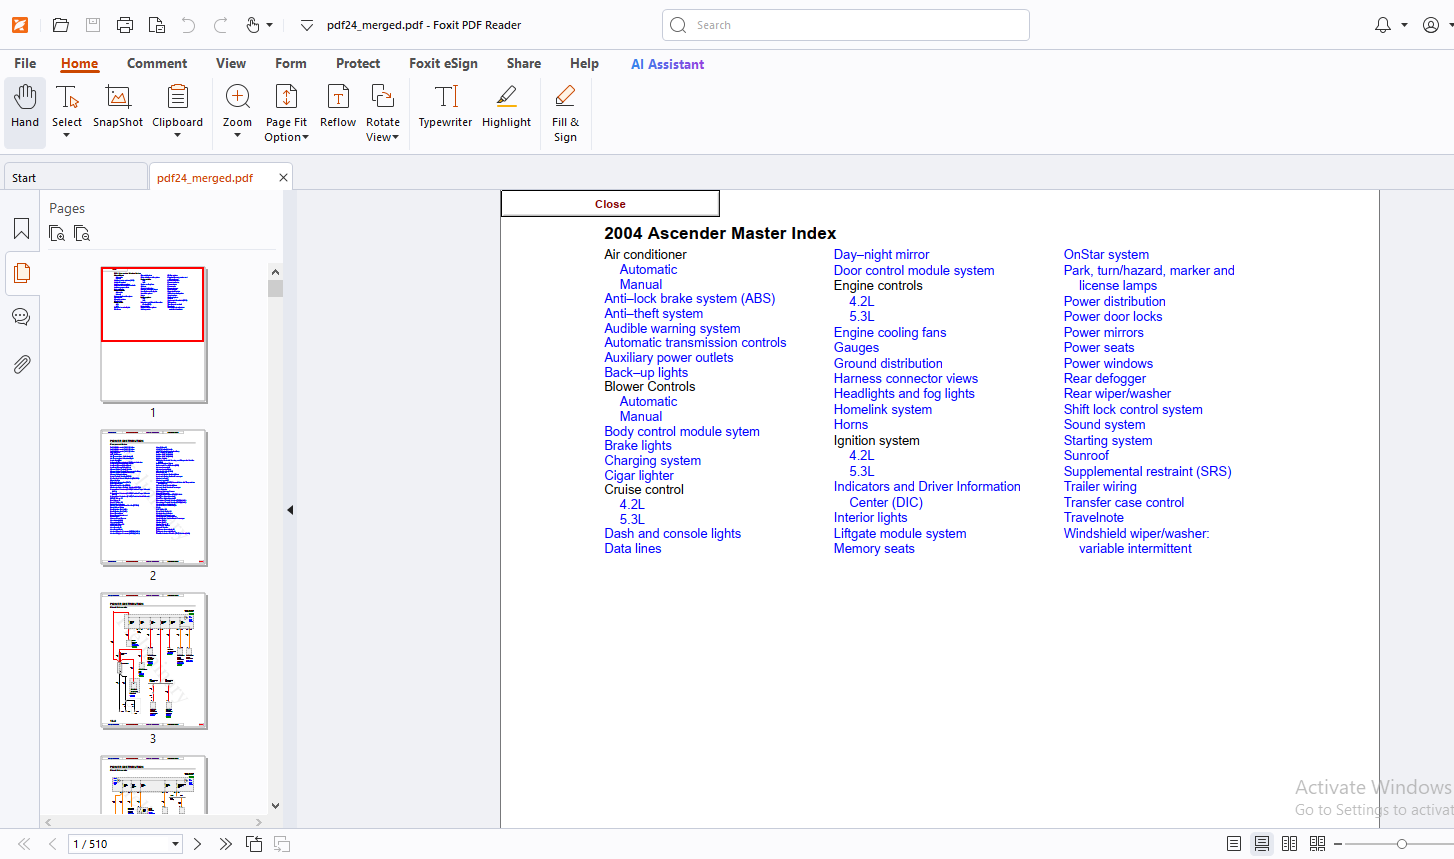Click the zoom out minus button
Image resolution: width=1454 pixels, height=859 pixels.
pyautogui.click(x=1338, y=844)
